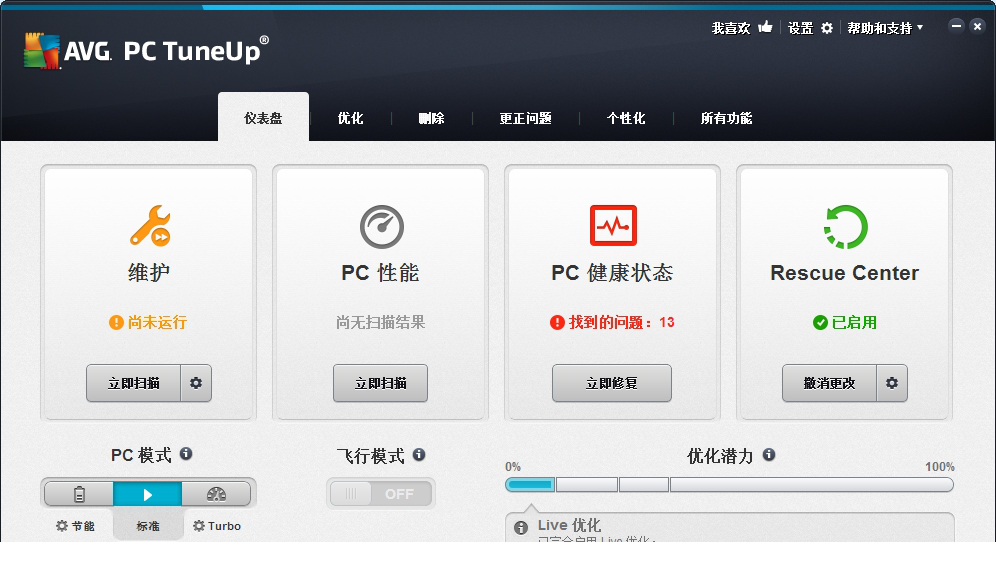Click the PC 性能 speedometer icon
996x563 pixels.
382,226
